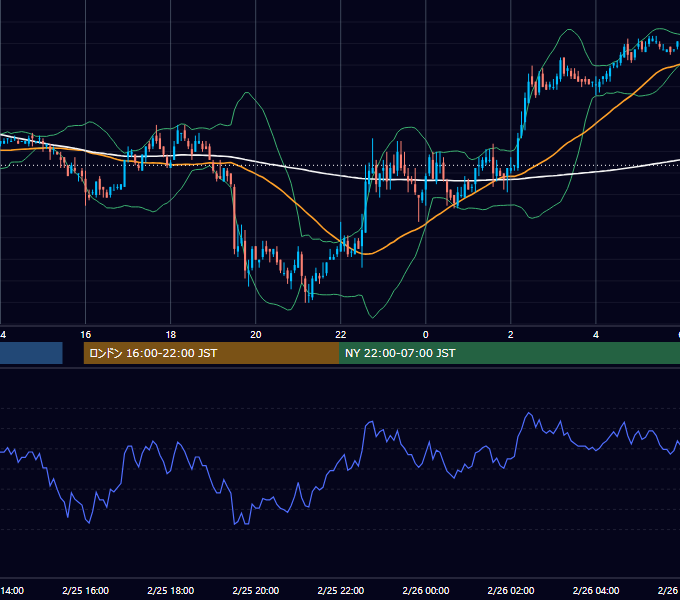This screenshot has height=600, width=680.
Task: Click the "20" hour label on price chart axis
Action: click(256, 335)
